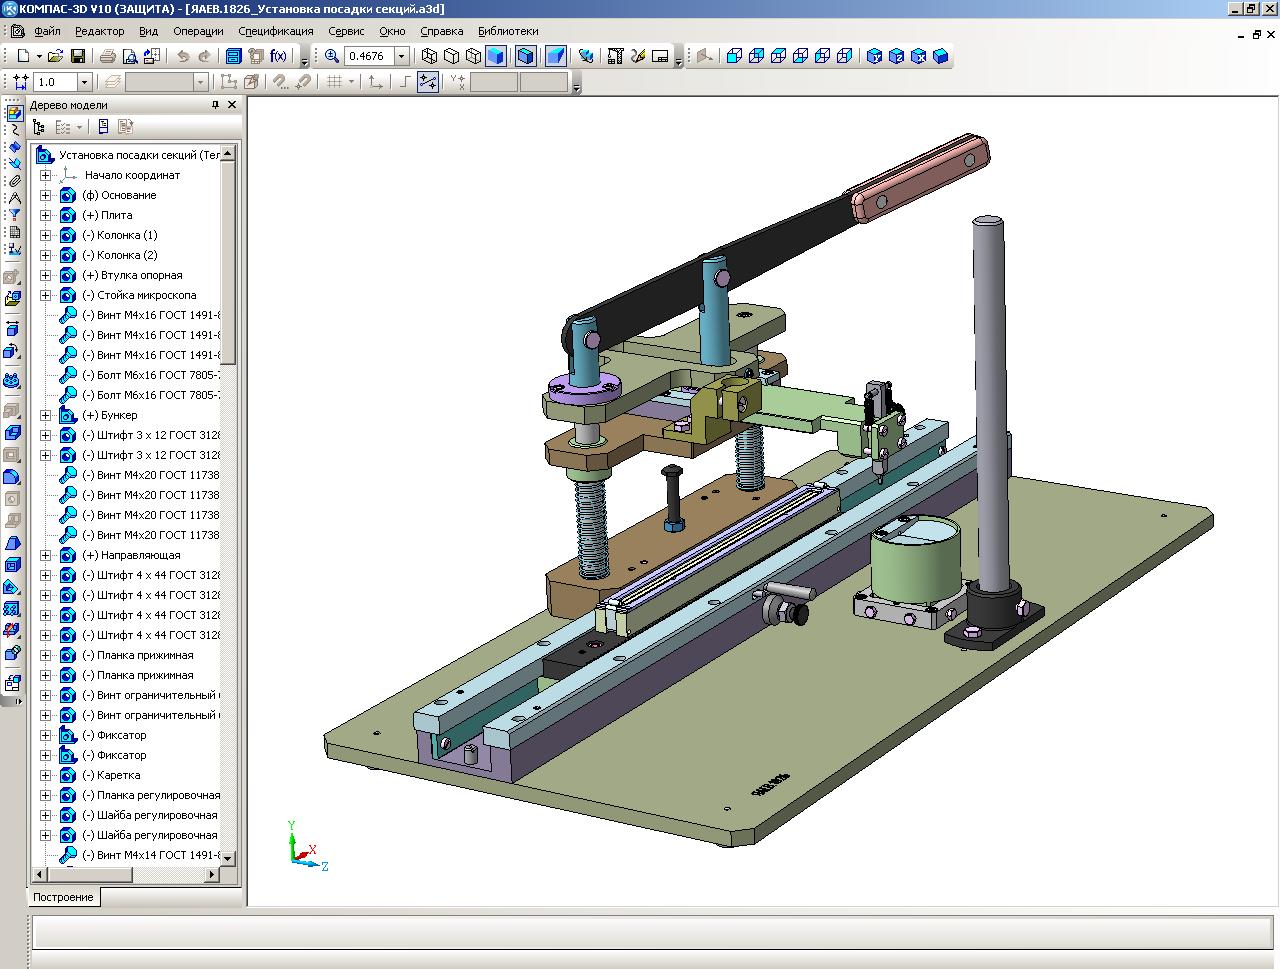Click the model tree vertical scrollbar thumb
This screenshot has width=1280, height=969.
[228, 260]
